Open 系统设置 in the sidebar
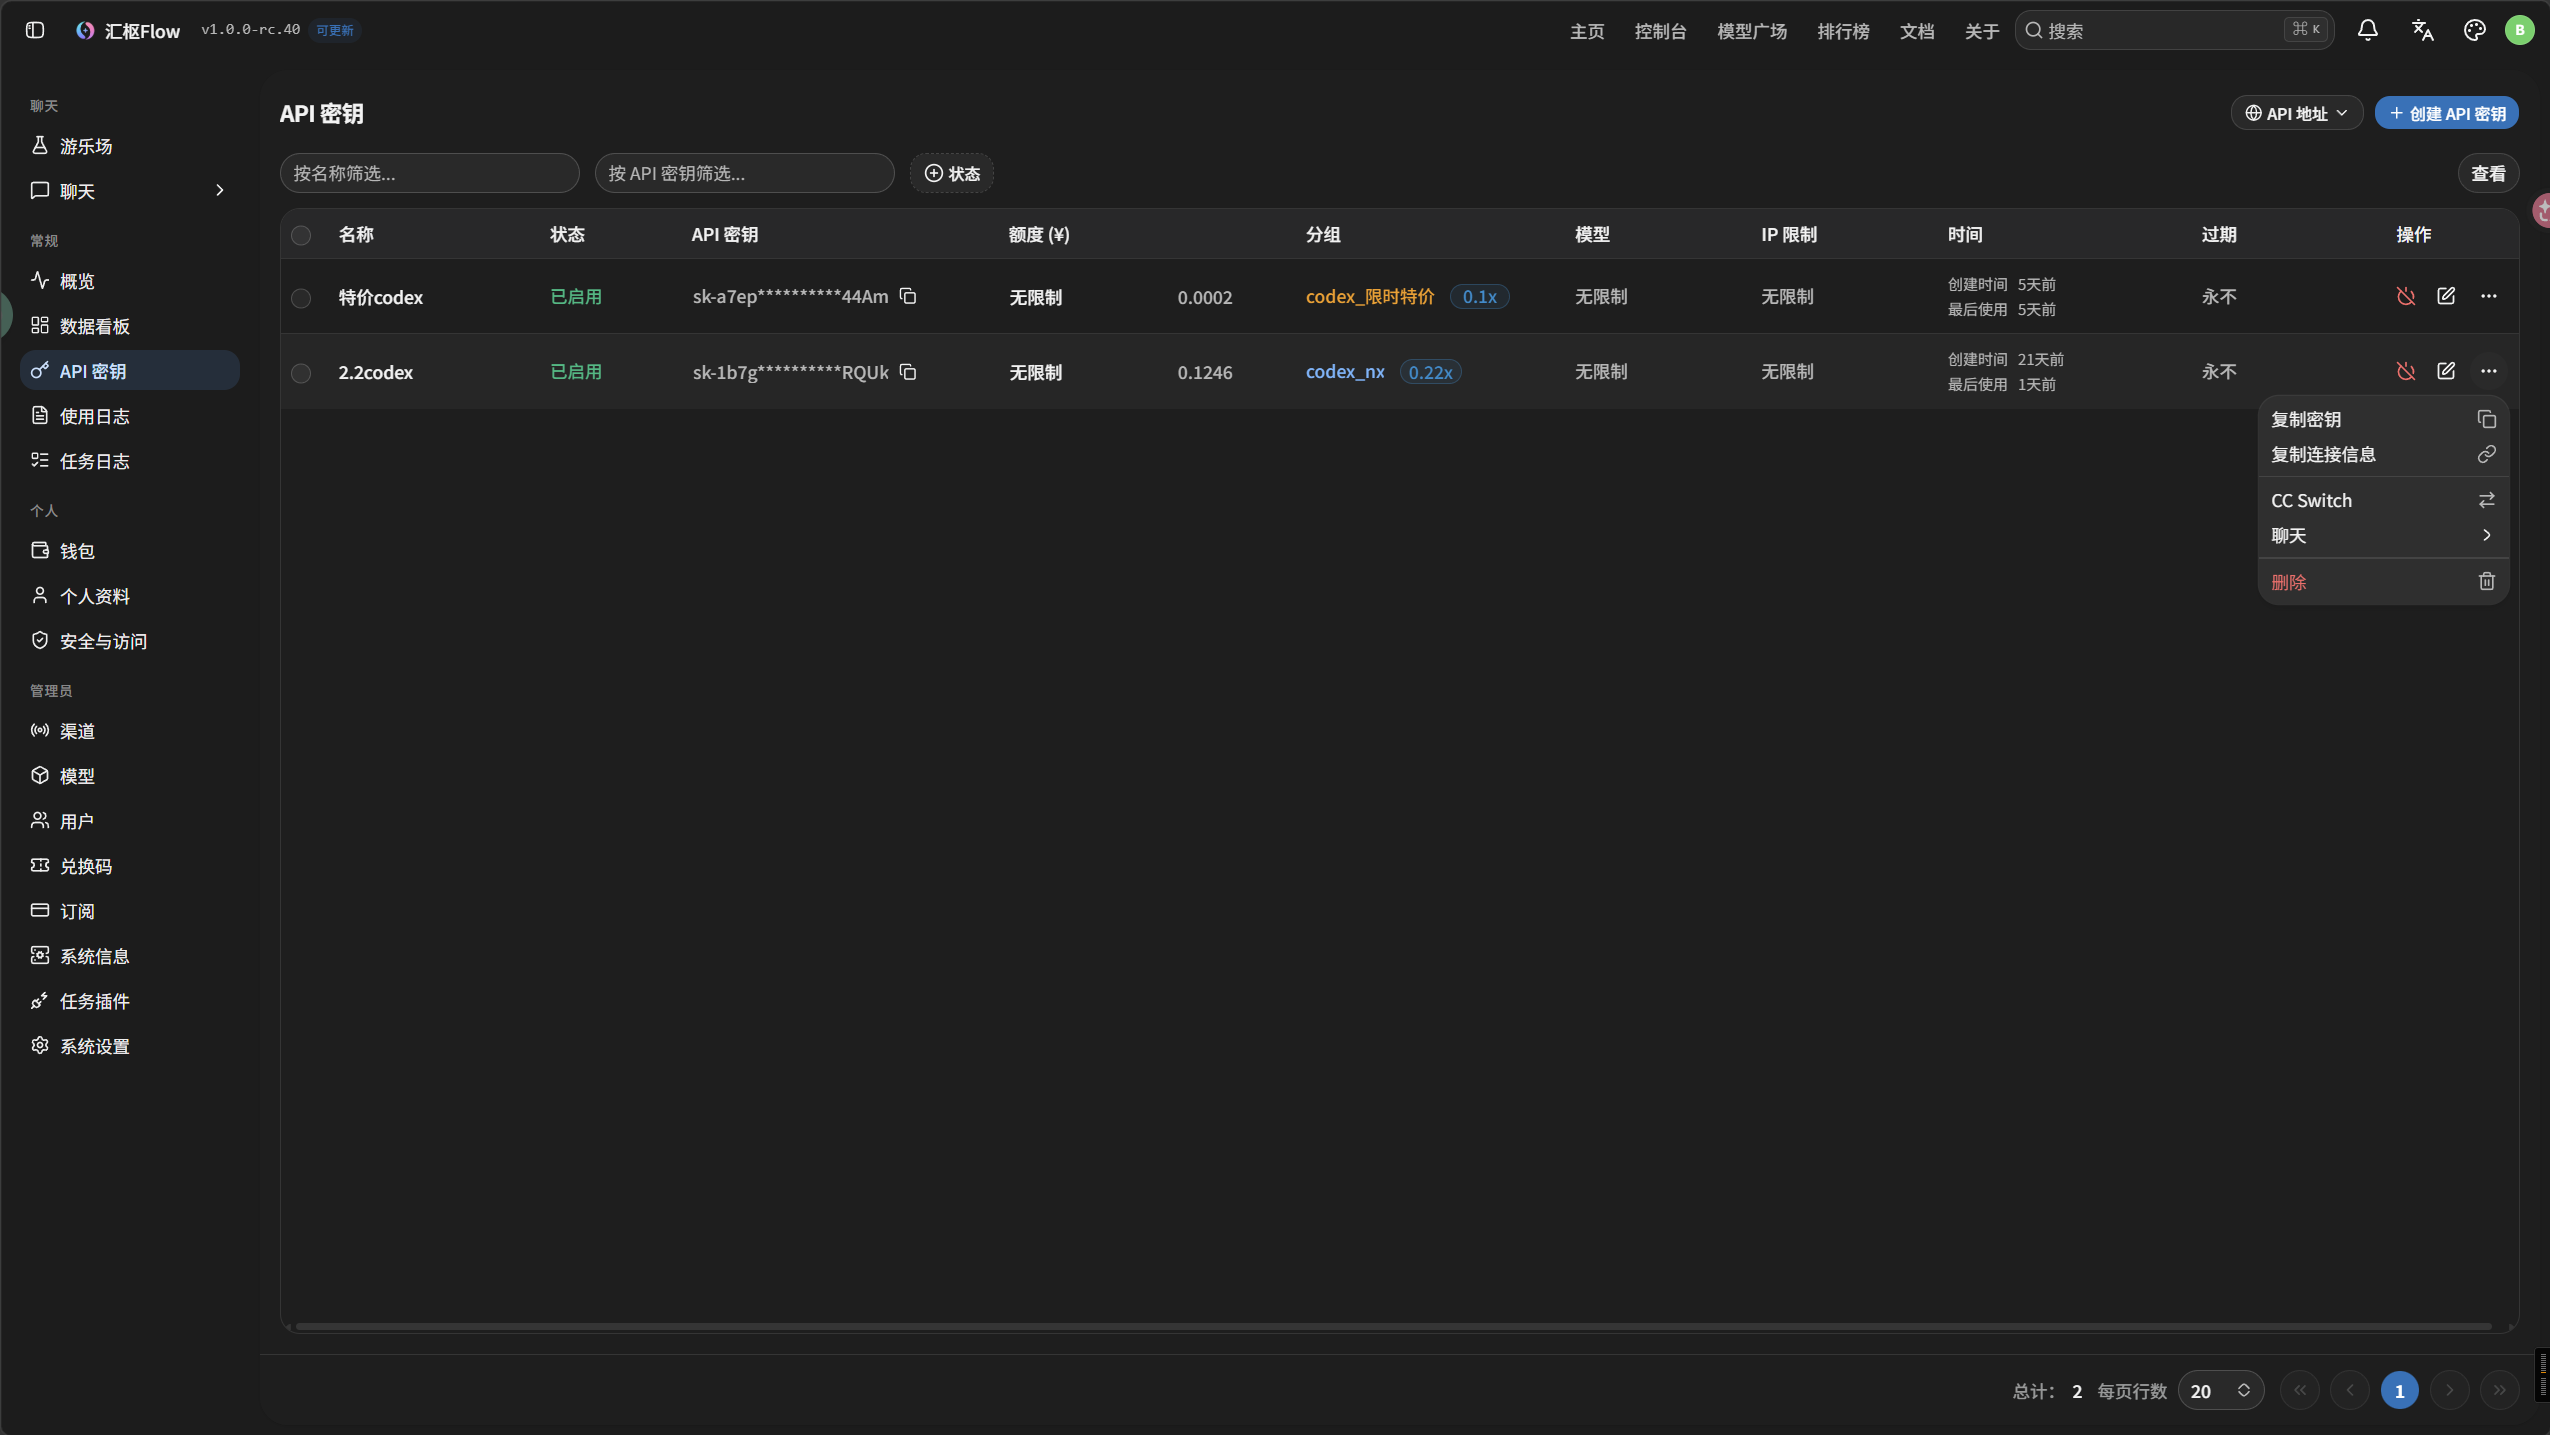The height and width of the screenshot is (1435, 2550). point(130,1046)
